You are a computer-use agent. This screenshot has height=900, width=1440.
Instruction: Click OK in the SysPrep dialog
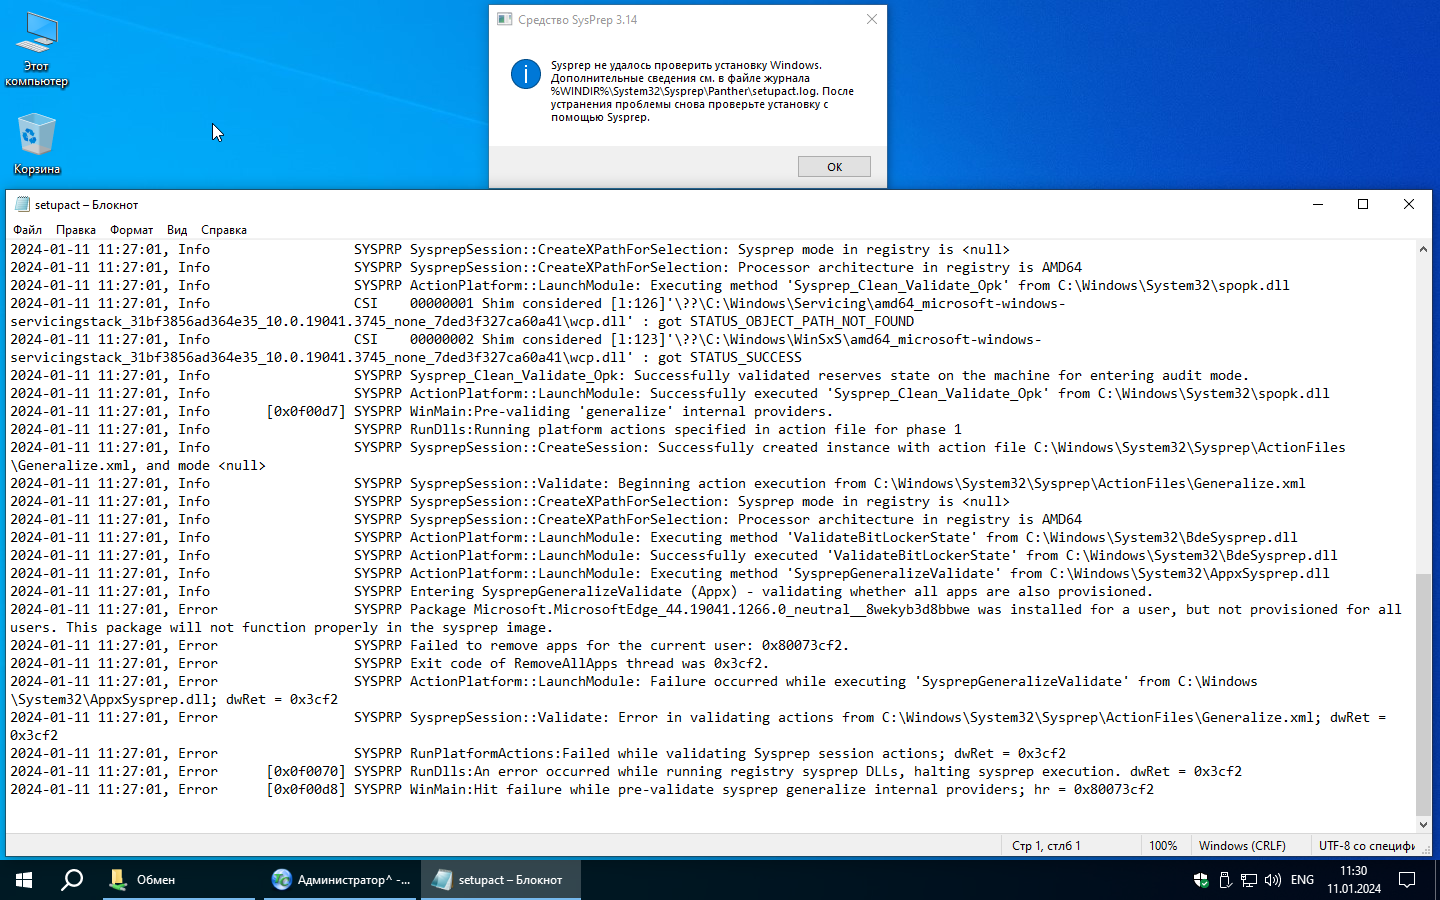tap(834, 167)
